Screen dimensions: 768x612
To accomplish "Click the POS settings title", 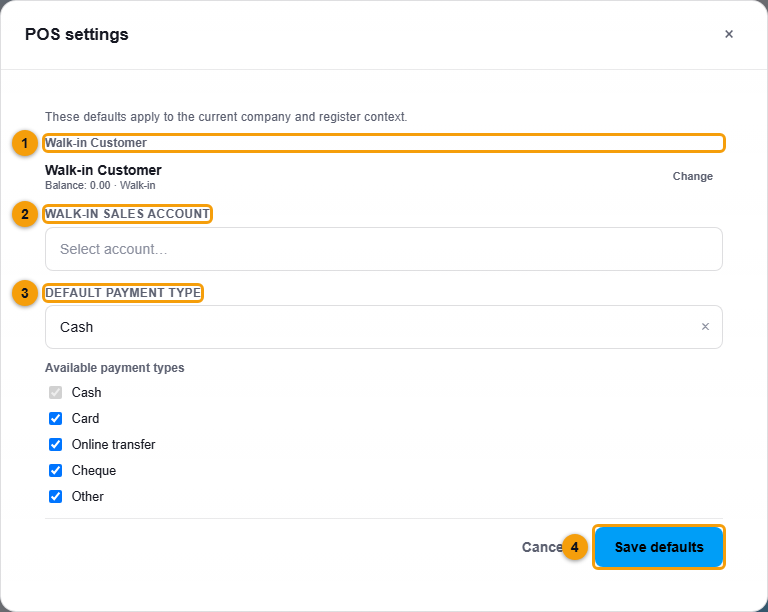I will click(76, 34).
